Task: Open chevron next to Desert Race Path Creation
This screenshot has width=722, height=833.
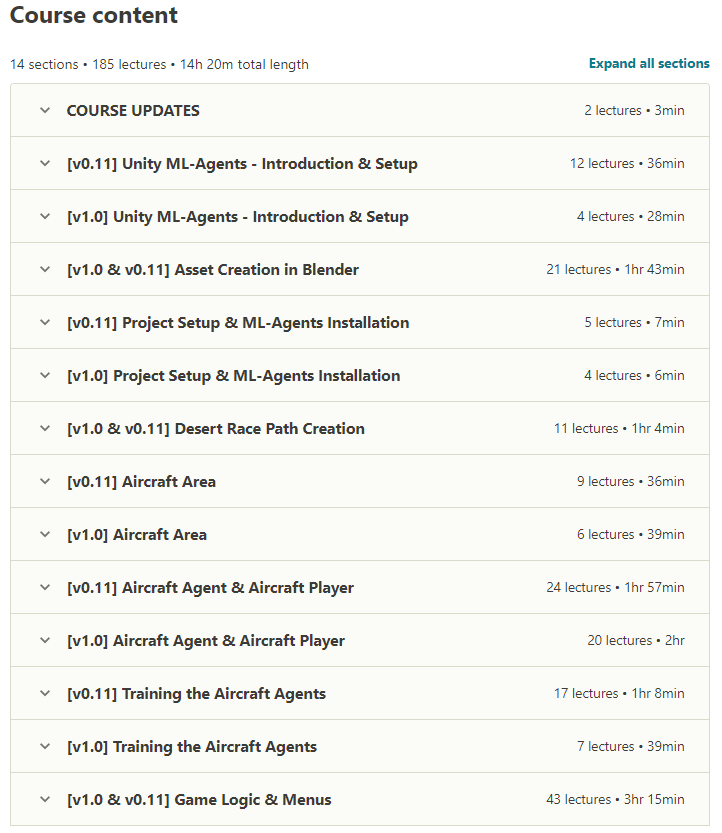Action: pos(45,428)
